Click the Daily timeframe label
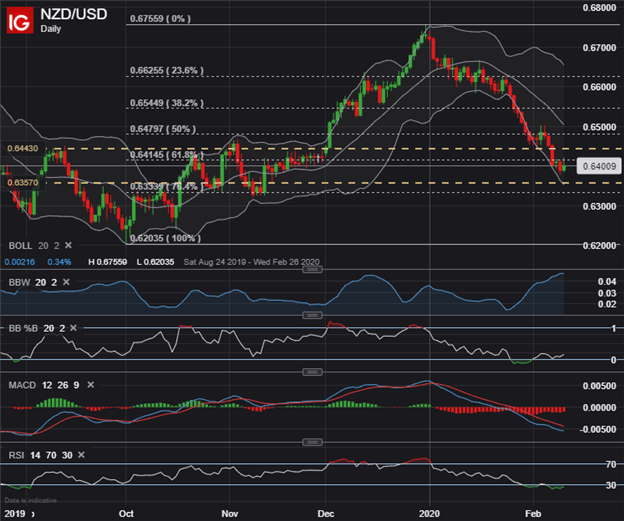 [51, 29]
